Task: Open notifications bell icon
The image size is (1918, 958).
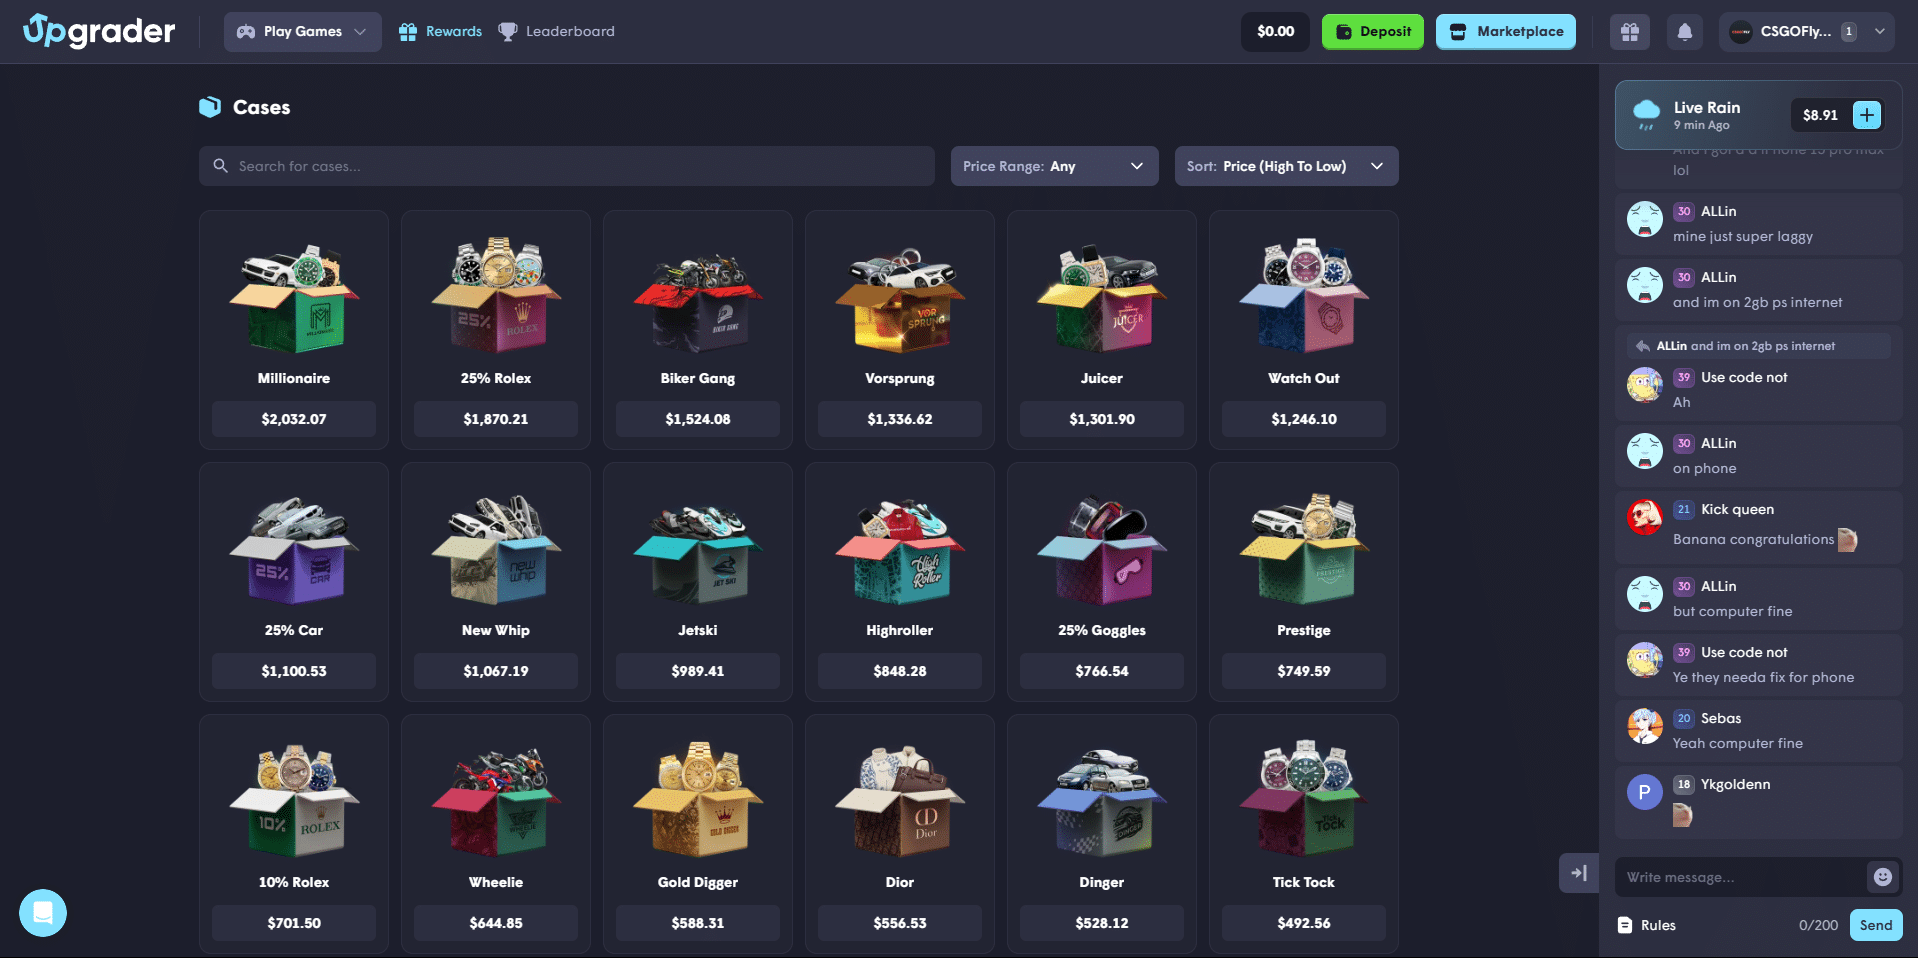Action: click(1684, 32)
